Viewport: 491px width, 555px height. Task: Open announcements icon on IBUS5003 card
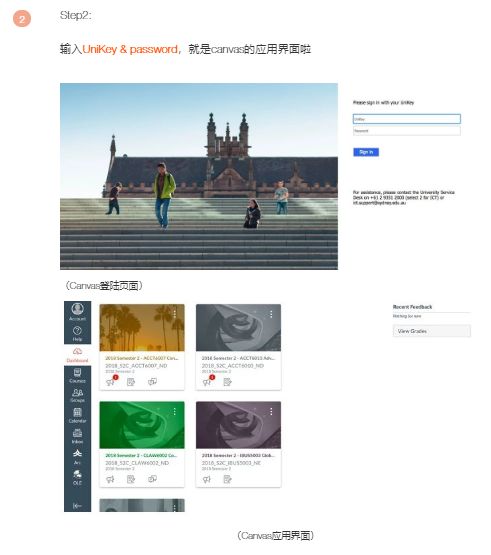pos(207,479)
